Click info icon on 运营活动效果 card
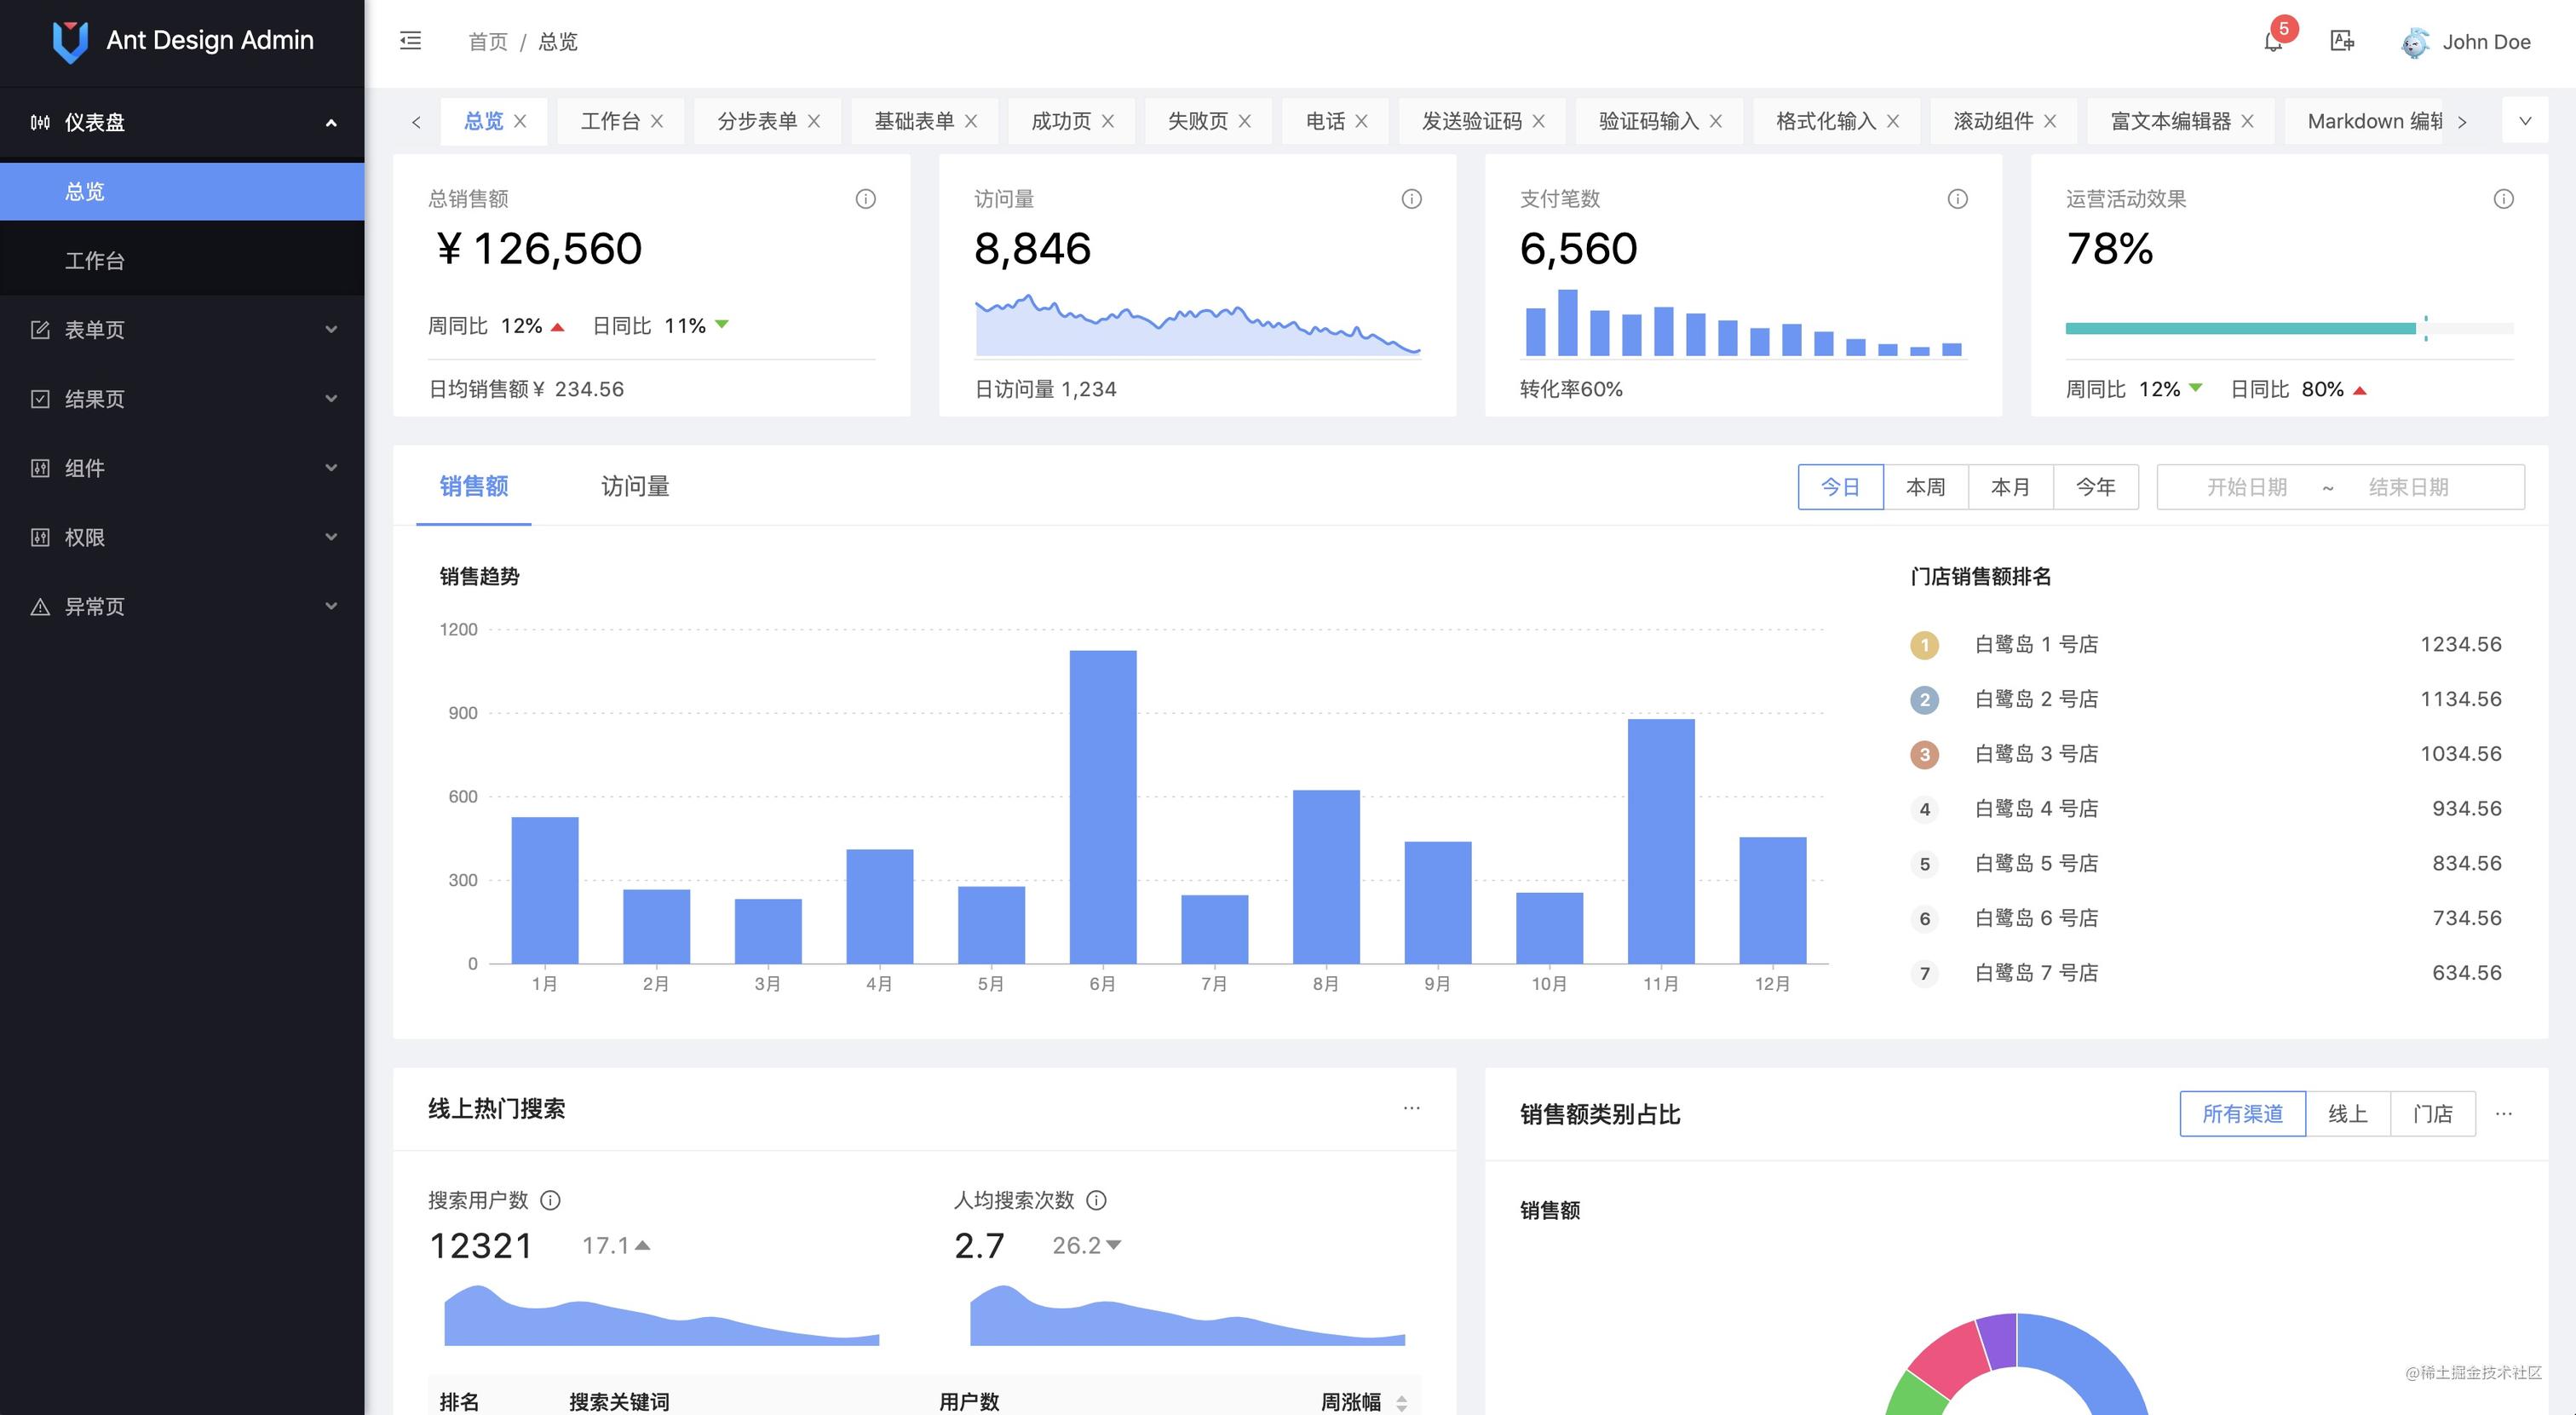 point(2503,199)
